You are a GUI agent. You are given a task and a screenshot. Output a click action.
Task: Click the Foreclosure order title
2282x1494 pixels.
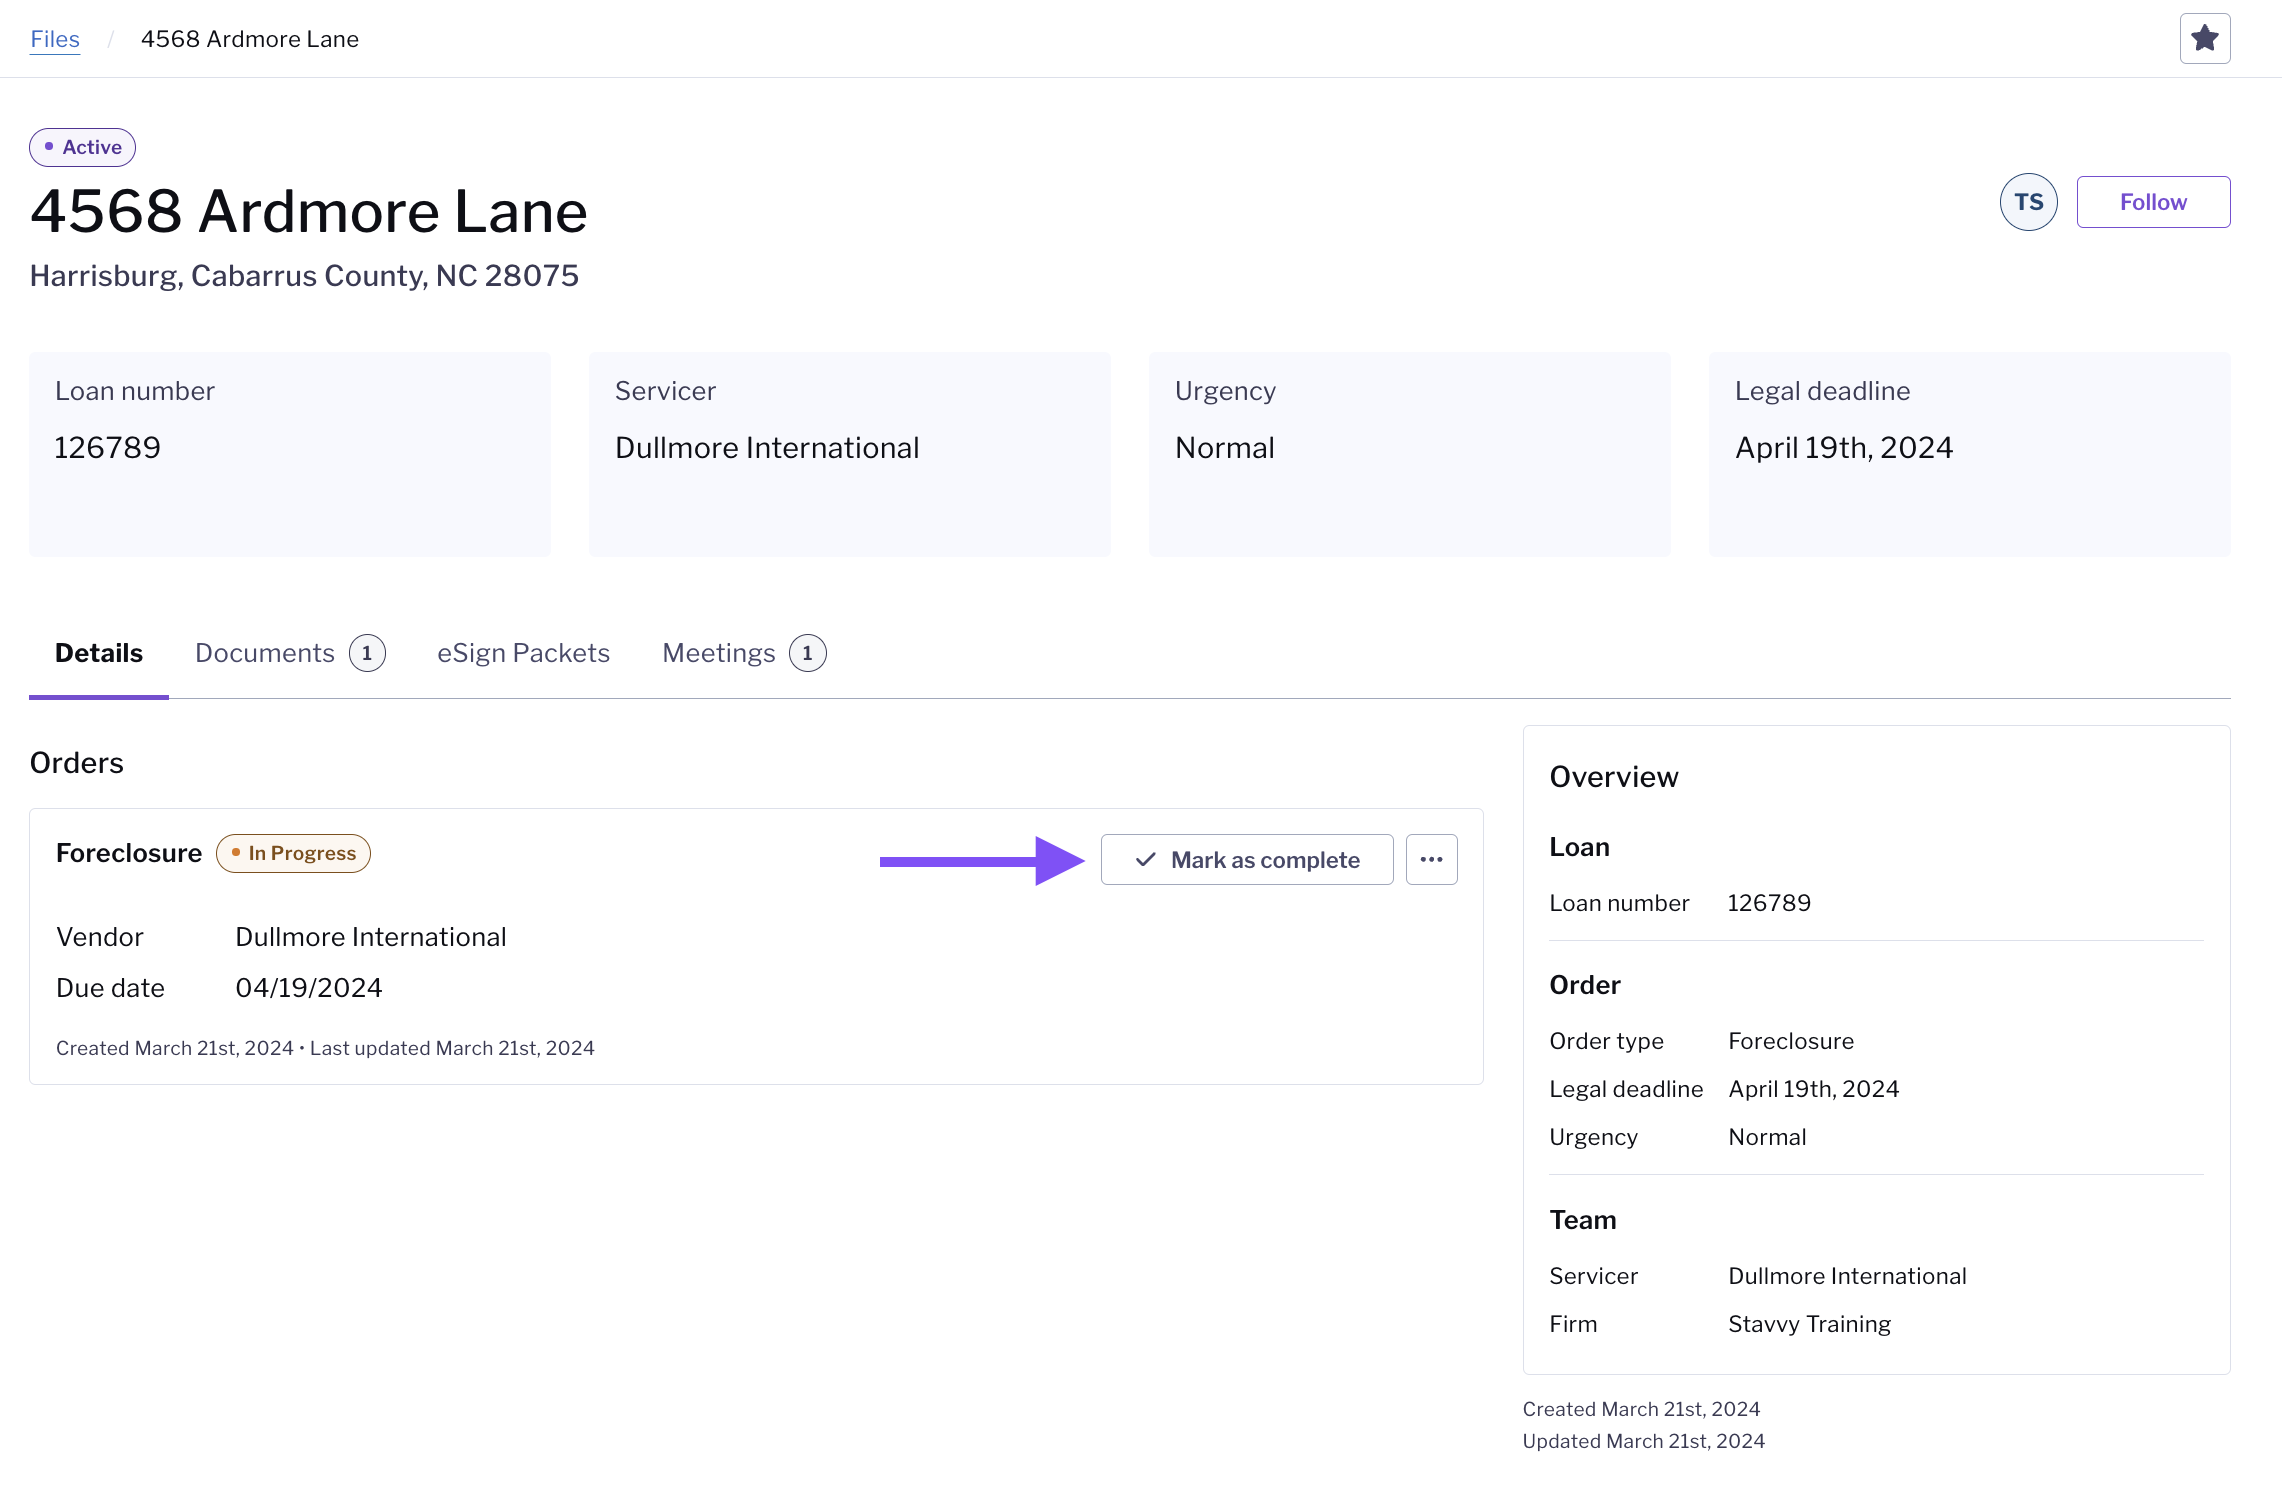tap(129, 854)
